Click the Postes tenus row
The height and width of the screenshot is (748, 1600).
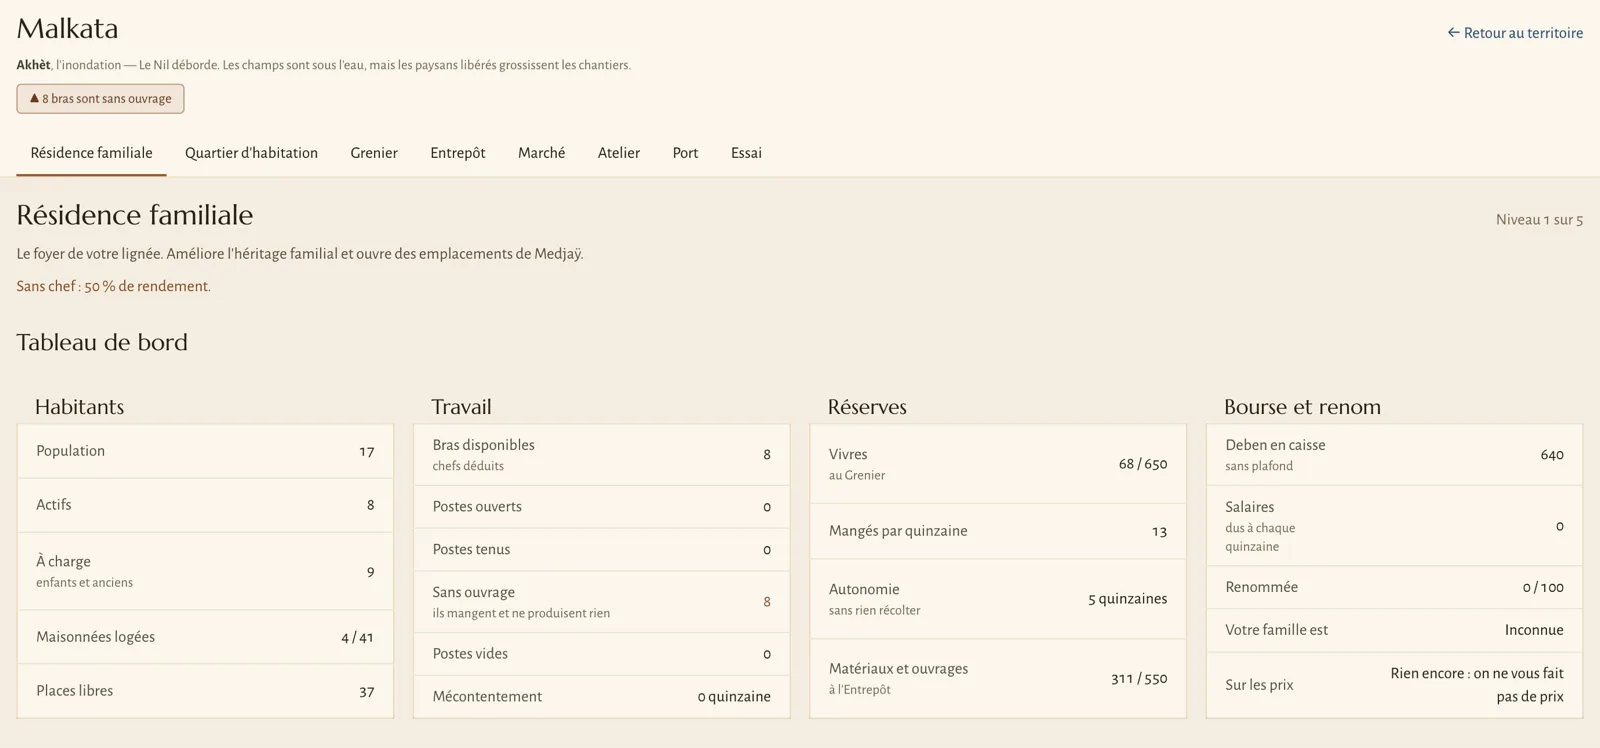point(601,550)
